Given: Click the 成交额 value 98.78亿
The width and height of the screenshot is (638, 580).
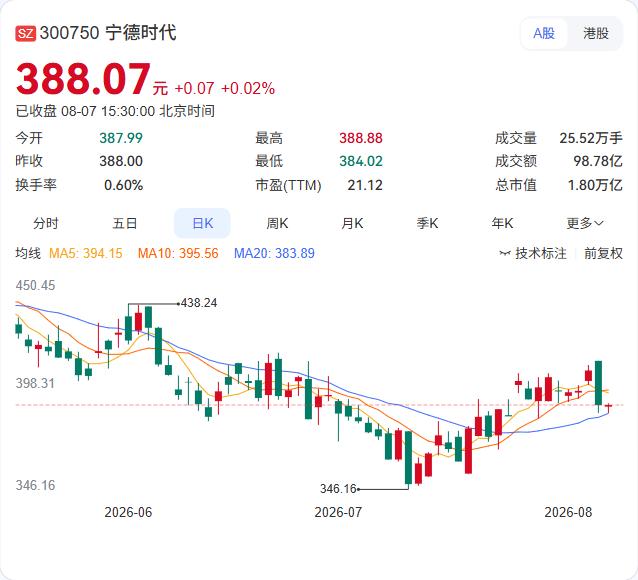Looking at the screenshot, I should [x=598, y=161].
